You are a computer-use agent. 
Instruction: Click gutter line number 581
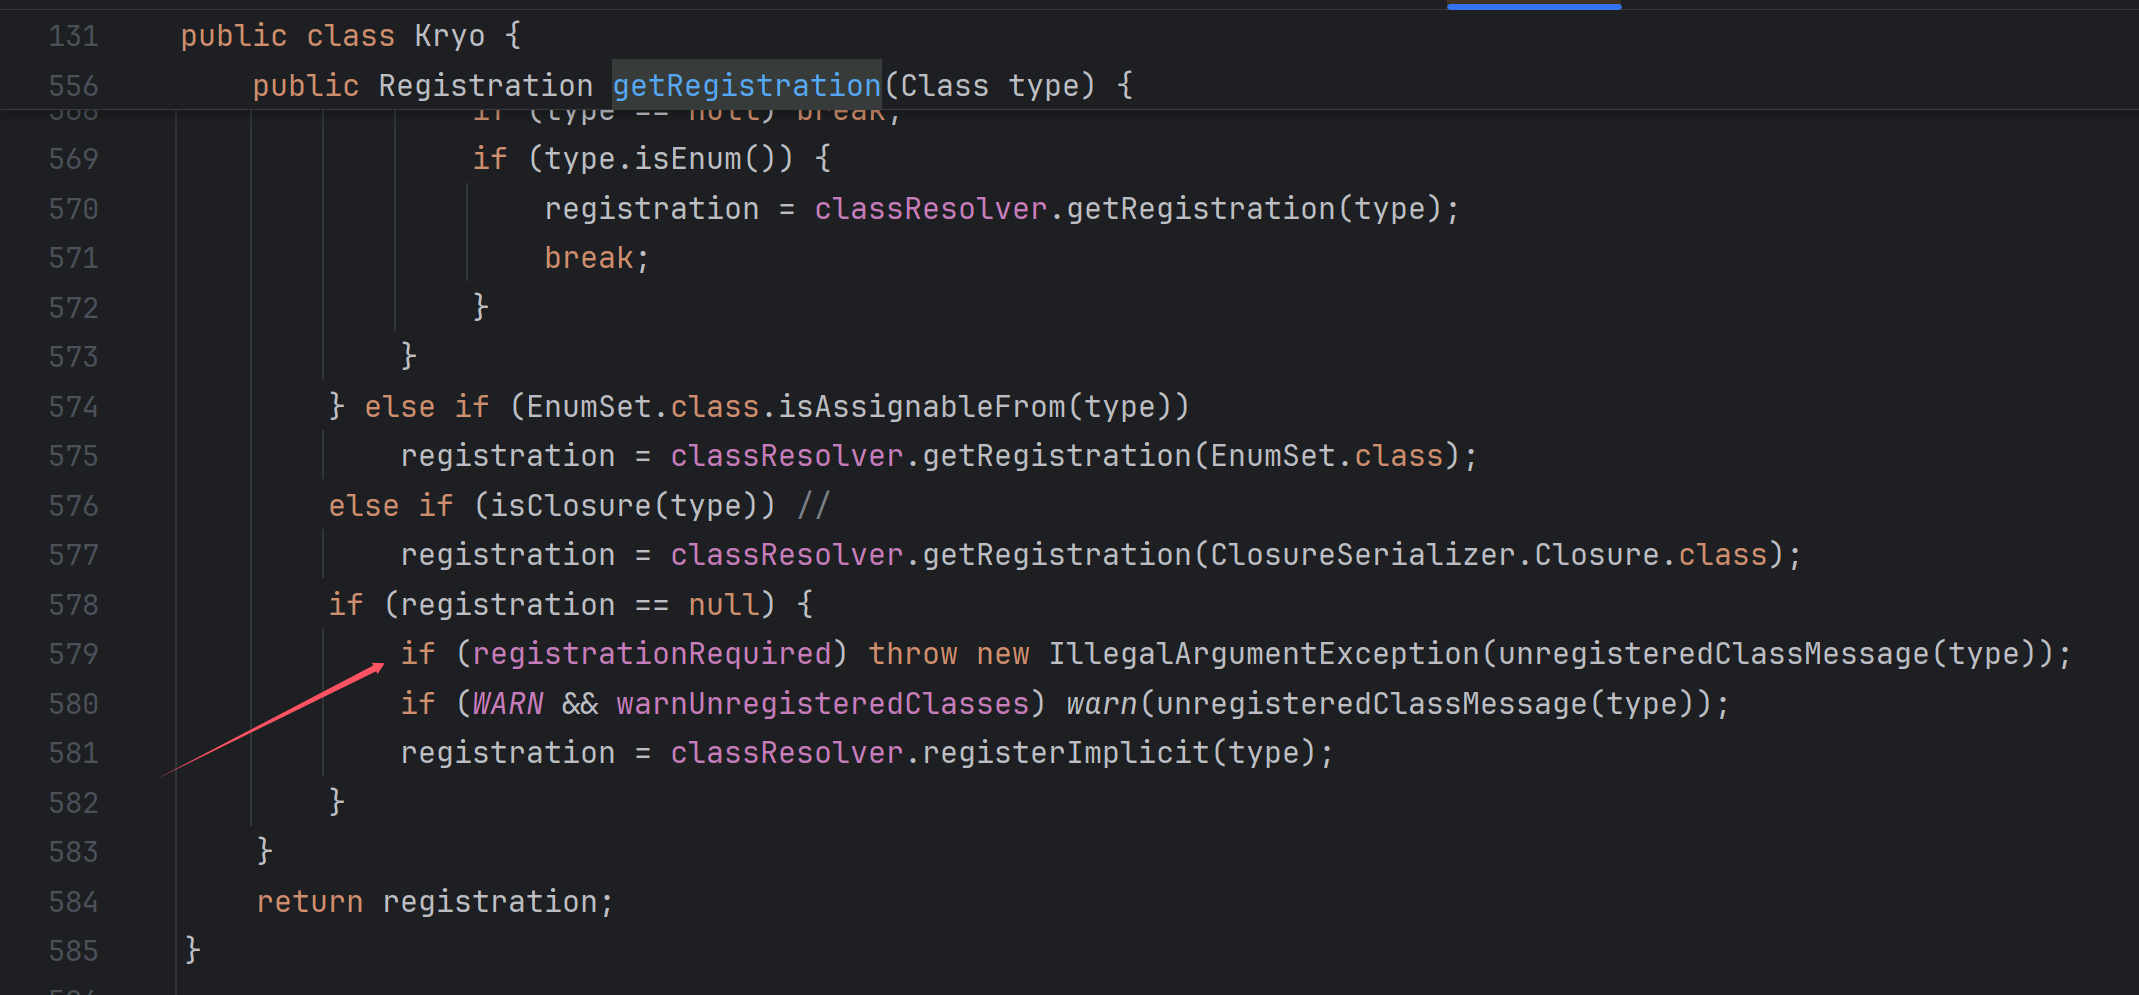click(x=74, y=753)
